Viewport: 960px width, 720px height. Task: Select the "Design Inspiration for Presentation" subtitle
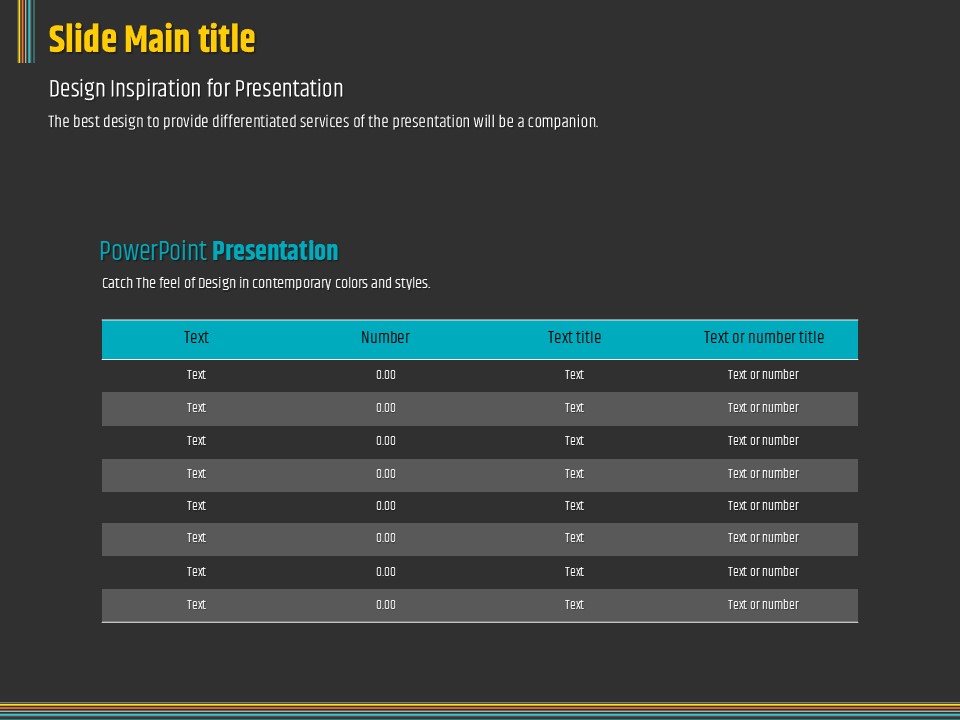[196, 89]
